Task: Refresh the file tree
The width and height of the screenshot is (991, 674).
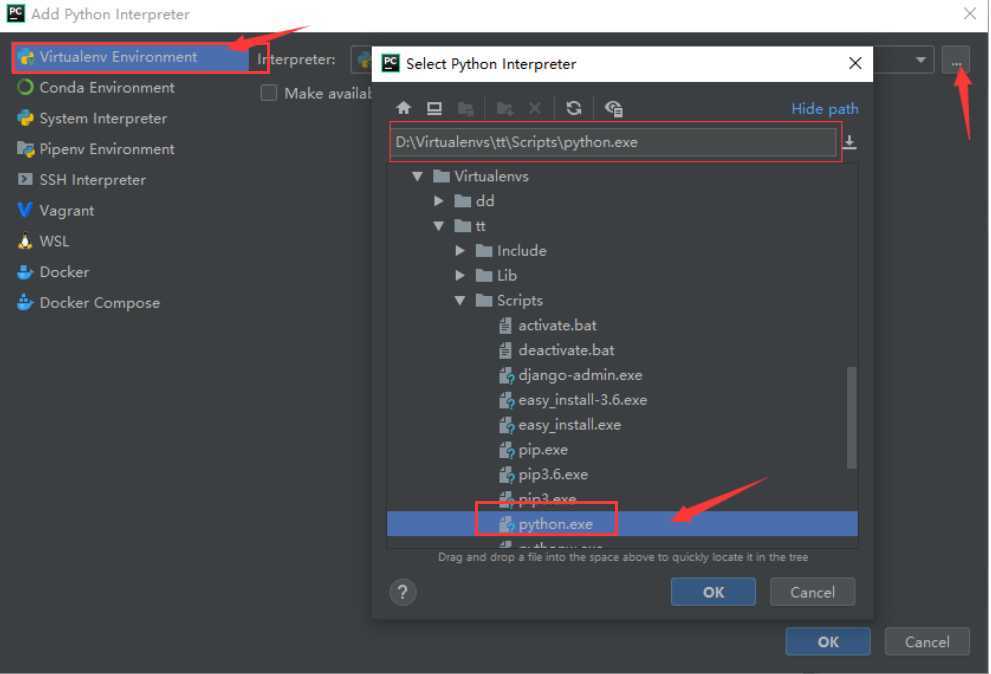Action: 574,108
